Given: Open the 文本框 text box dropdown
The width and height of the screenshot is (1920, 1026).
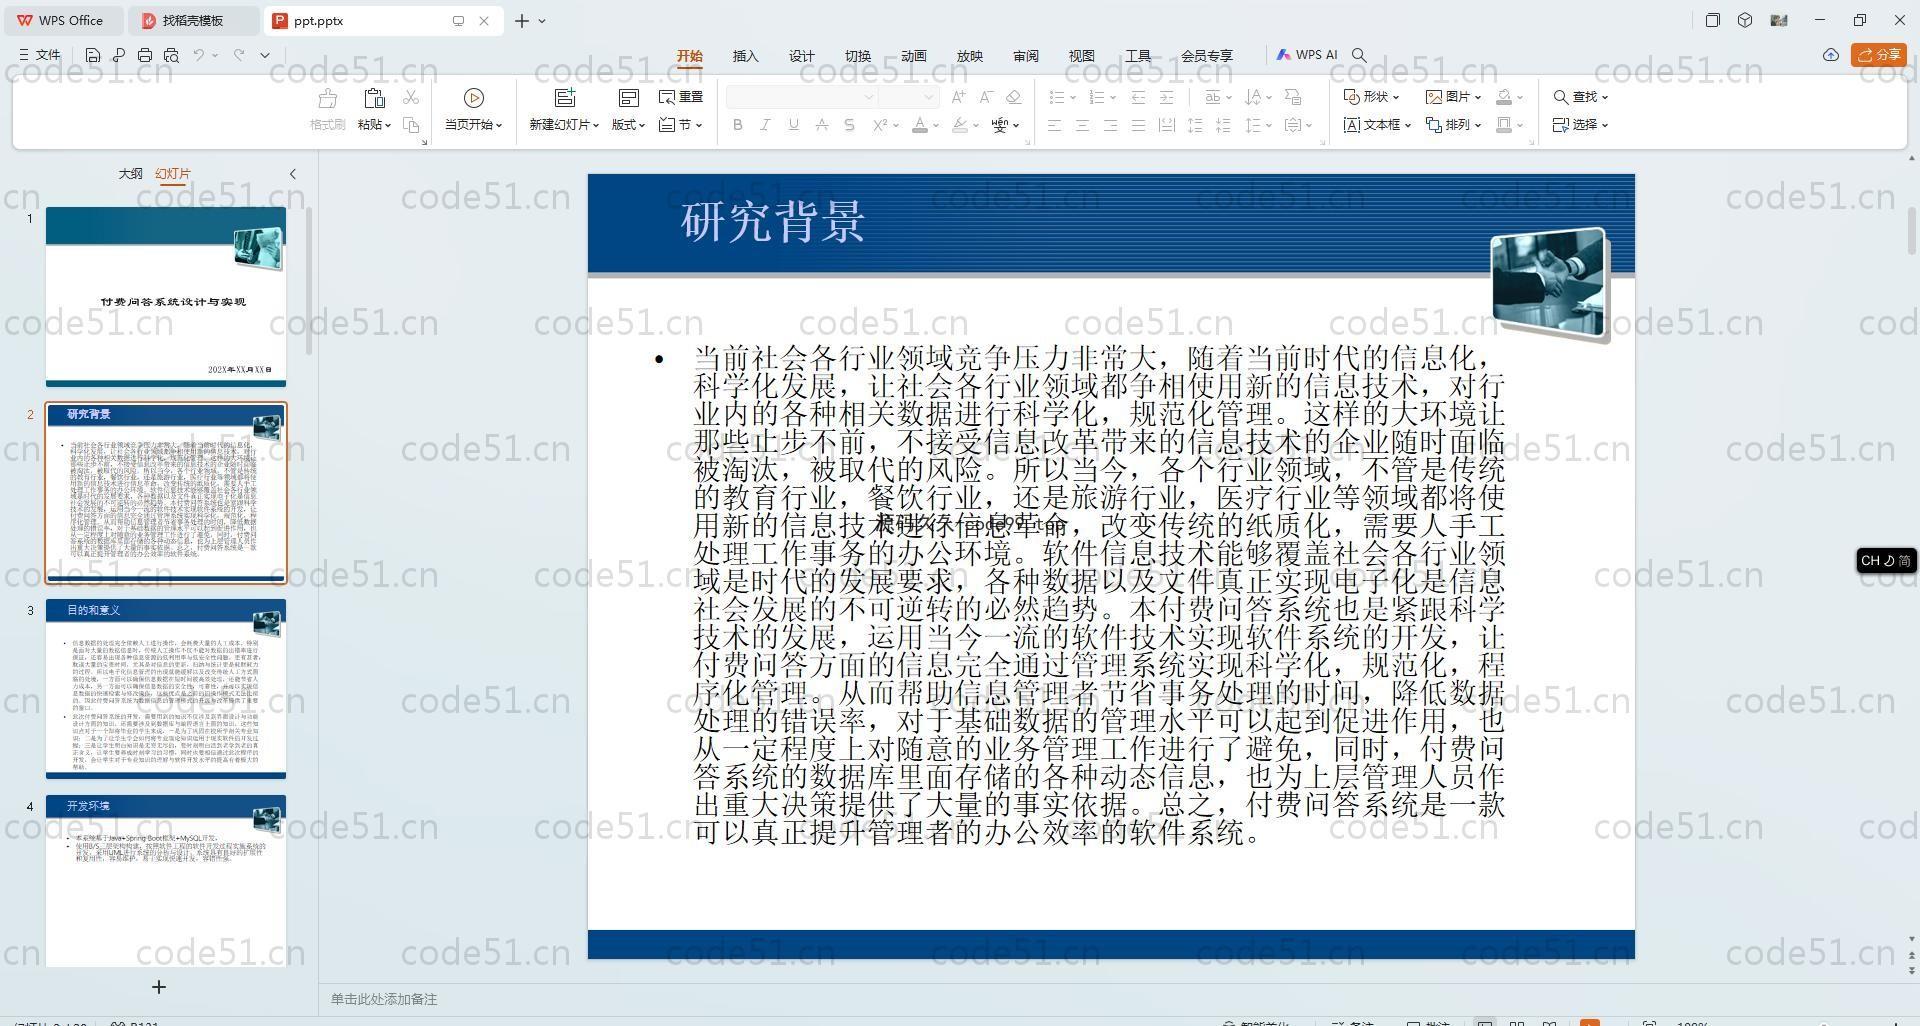Looking at the screenshot, I should (x=1377, y=125).
